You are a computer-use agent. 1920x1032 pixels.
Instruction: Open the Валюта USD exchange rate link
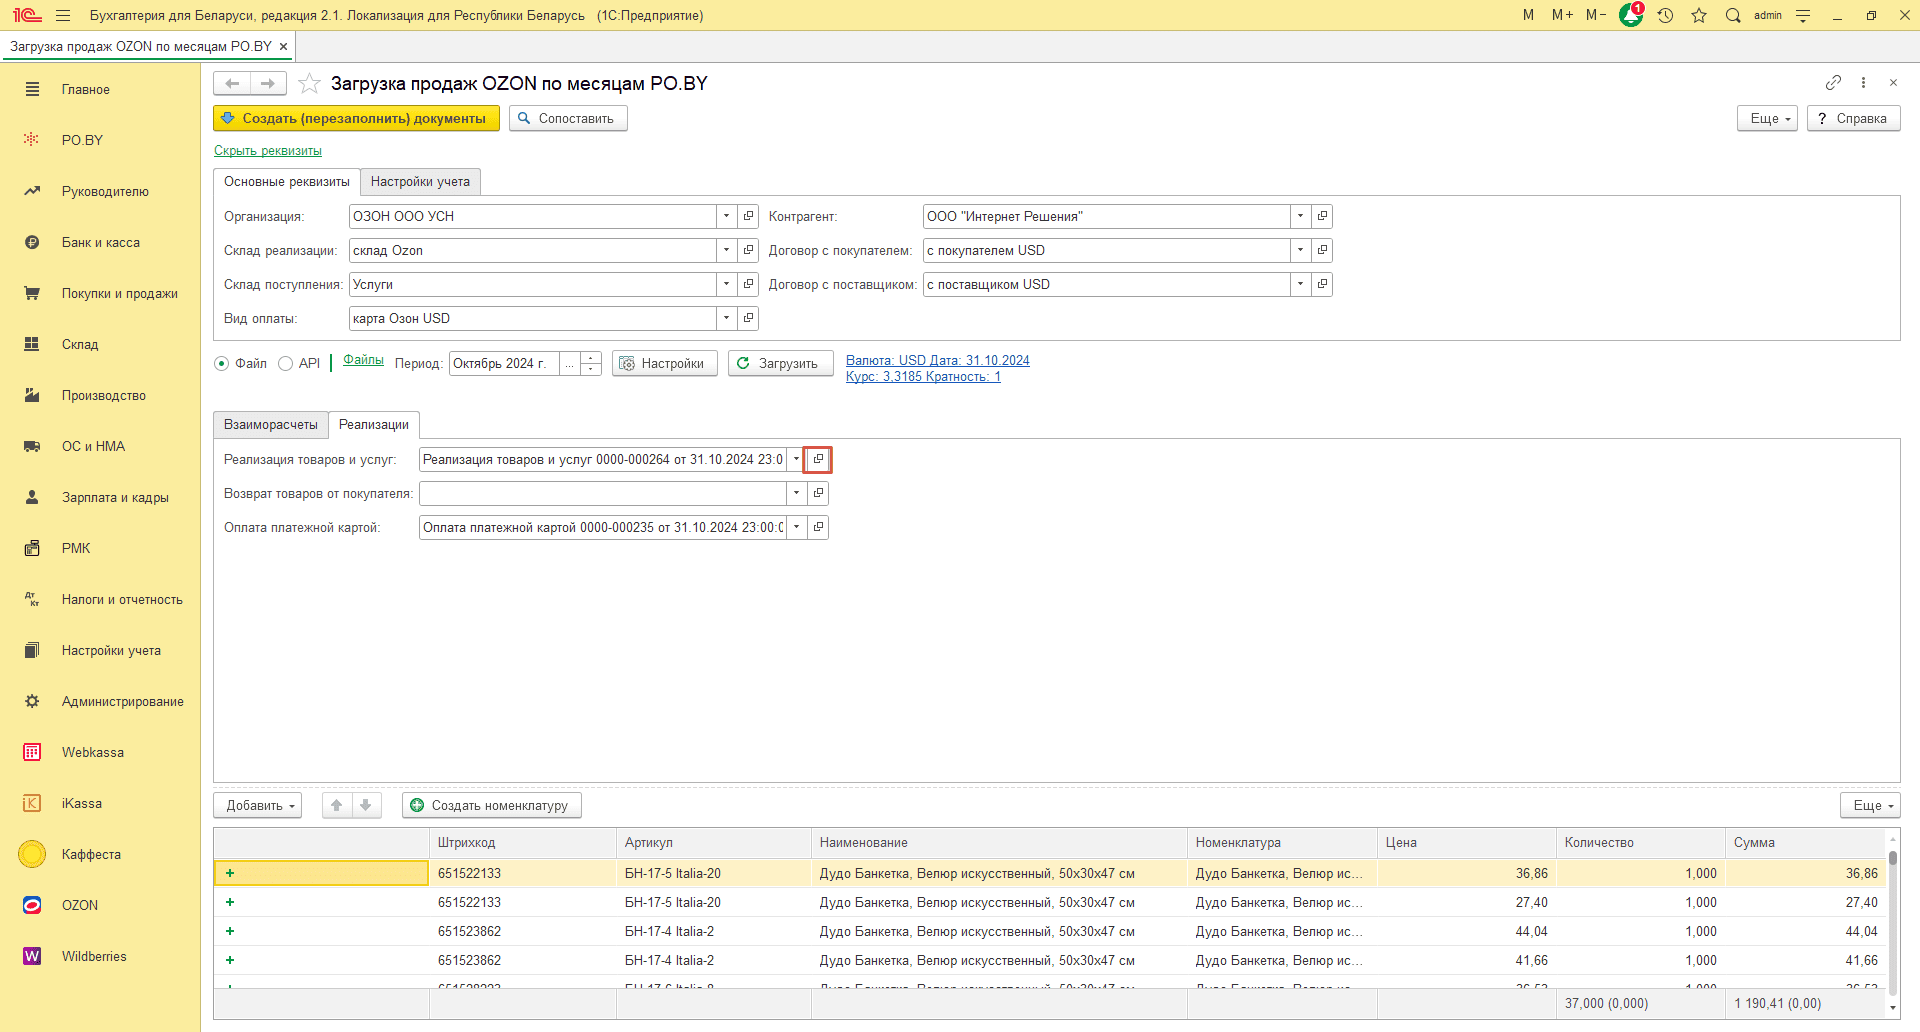click(937, 368)
